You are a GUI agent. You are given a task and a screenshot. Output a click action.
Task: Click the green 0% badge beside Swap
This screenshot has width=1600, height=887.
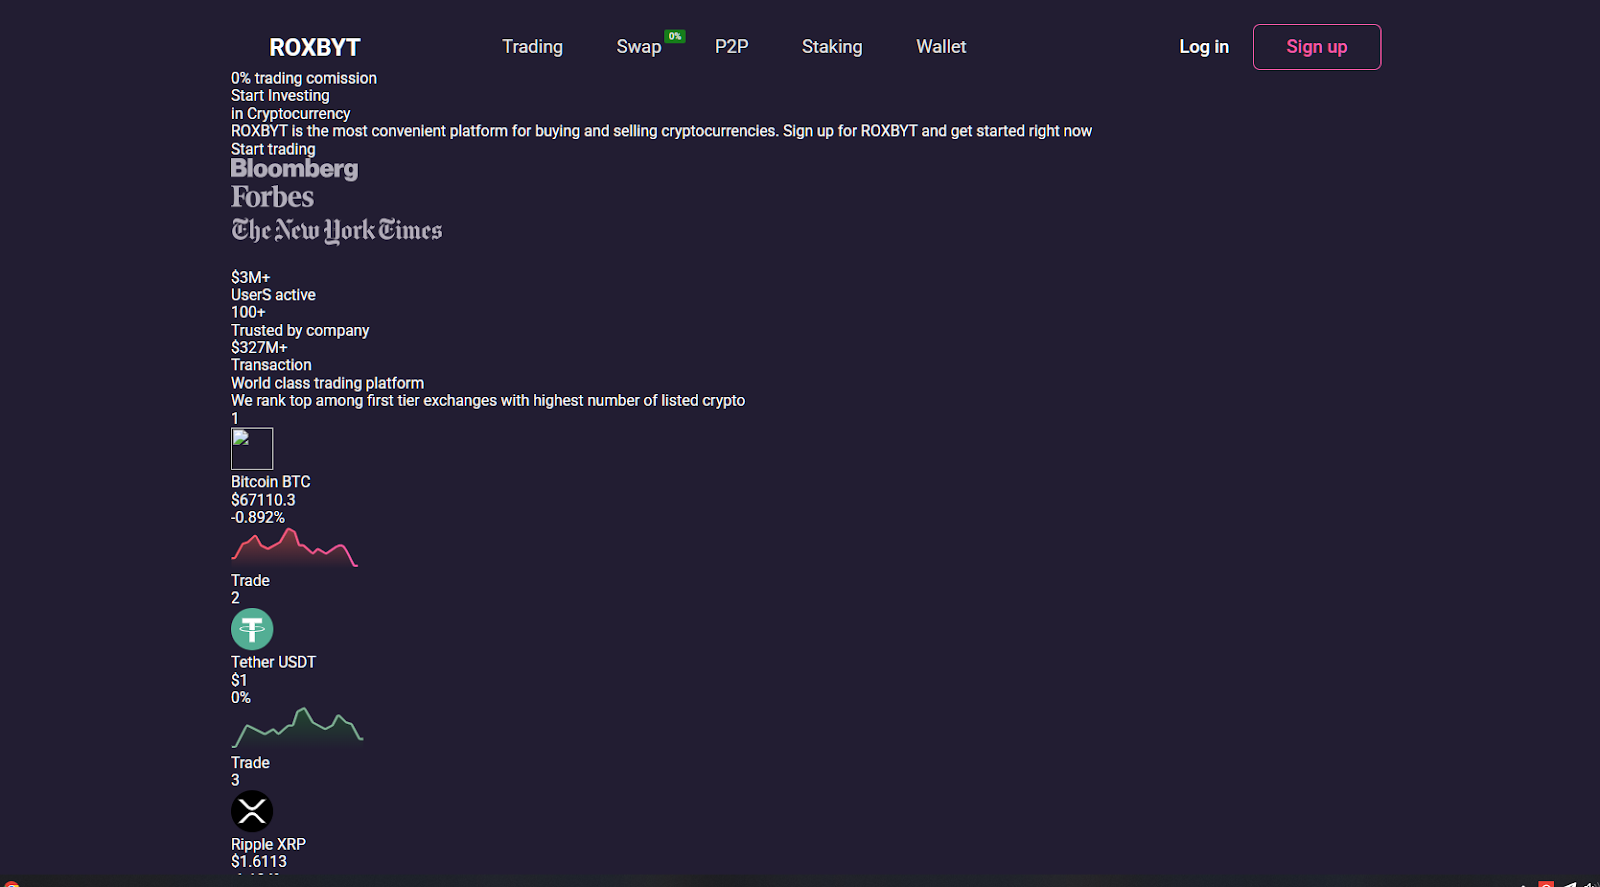coord(675,36)
